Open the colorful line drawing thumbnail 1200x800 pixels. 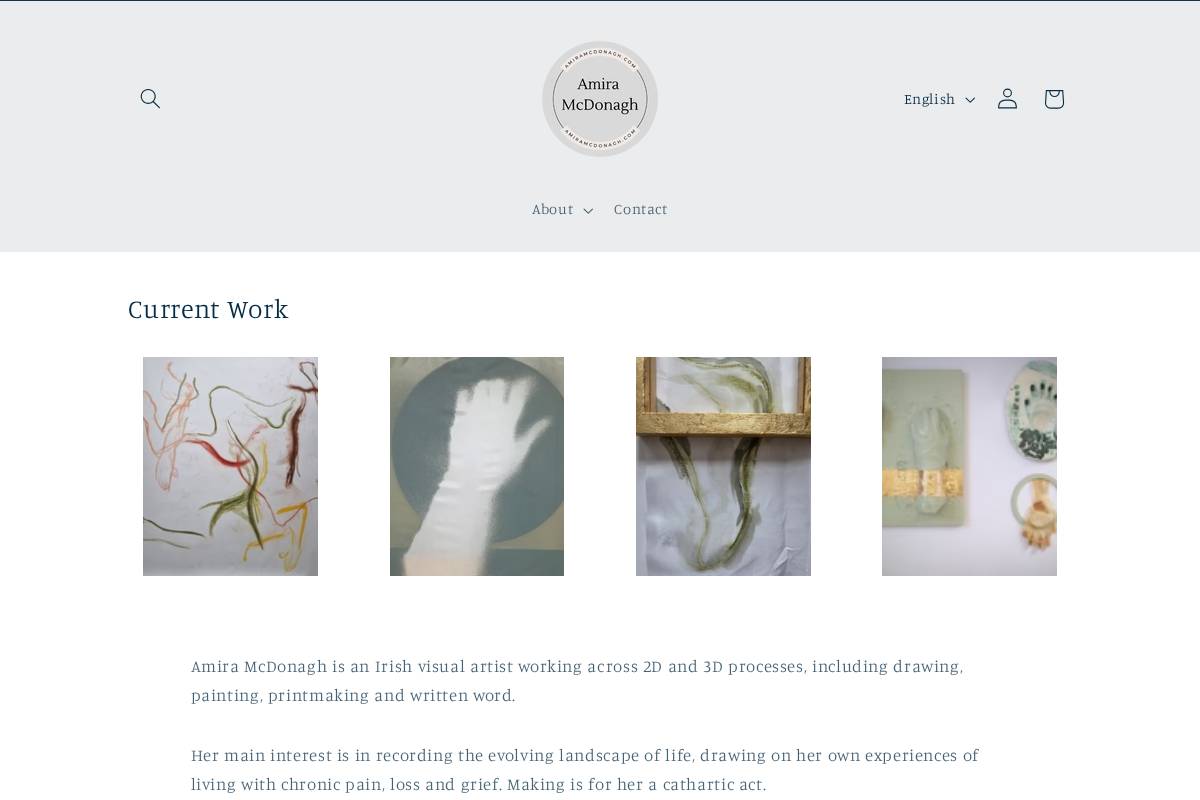pyautogui.click(x=230, y=466)
